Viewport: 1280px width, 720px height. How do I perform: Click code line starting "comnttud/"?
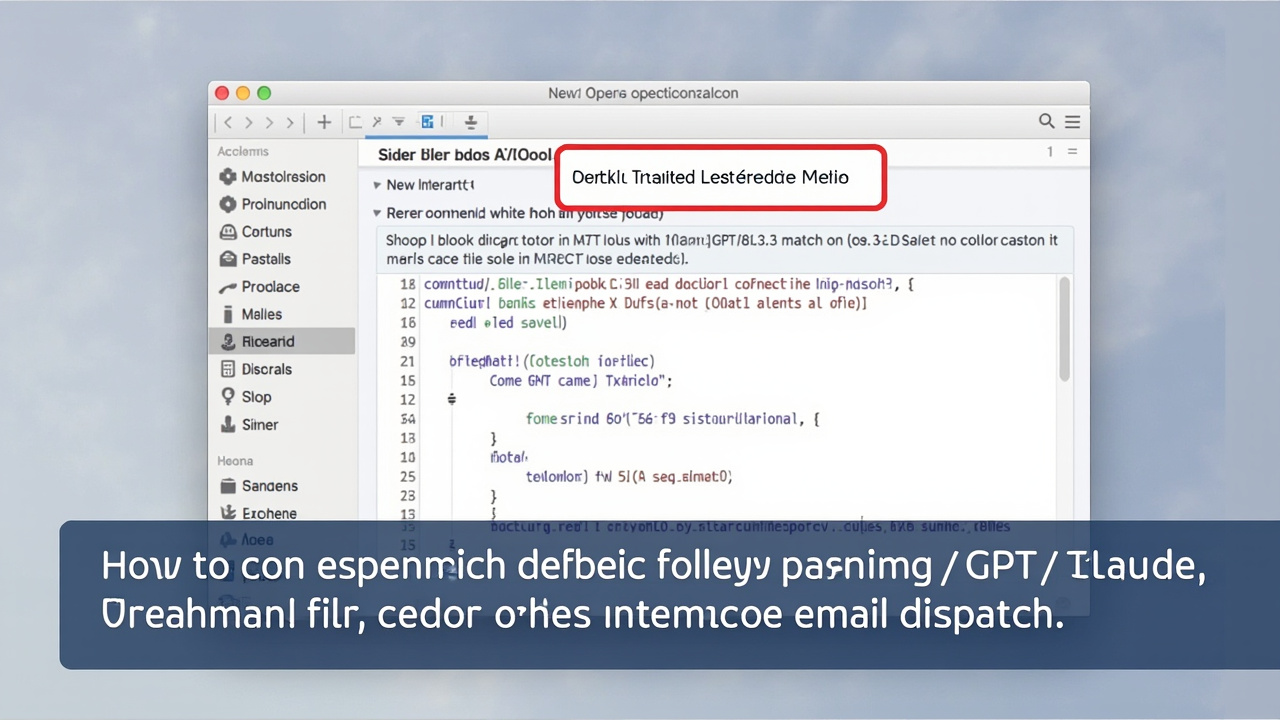(x=669, y=284)
